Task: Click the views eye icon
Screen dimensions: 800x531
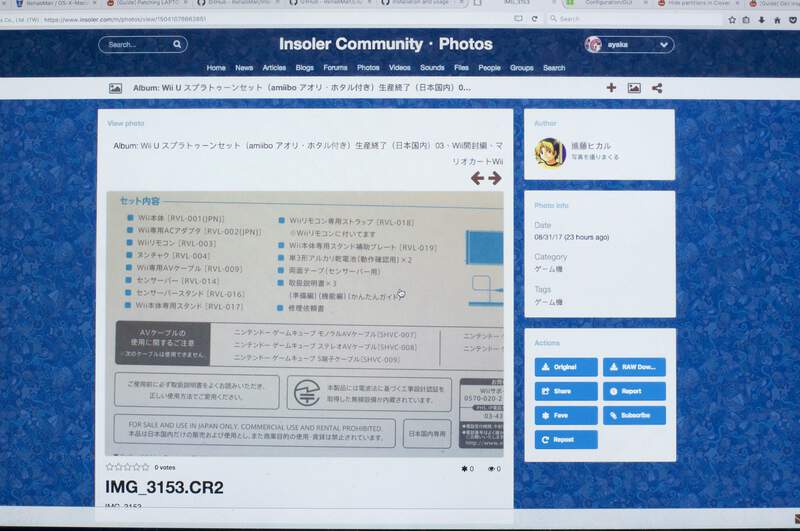Action: tap(491, 468)
